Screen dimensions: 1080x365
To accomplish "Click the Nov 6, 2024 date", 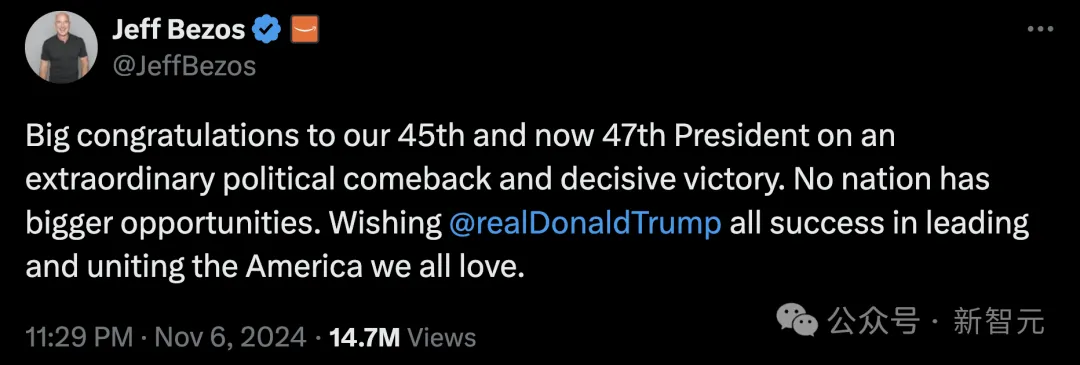I will pyautogui.click(x=229, y=337).
